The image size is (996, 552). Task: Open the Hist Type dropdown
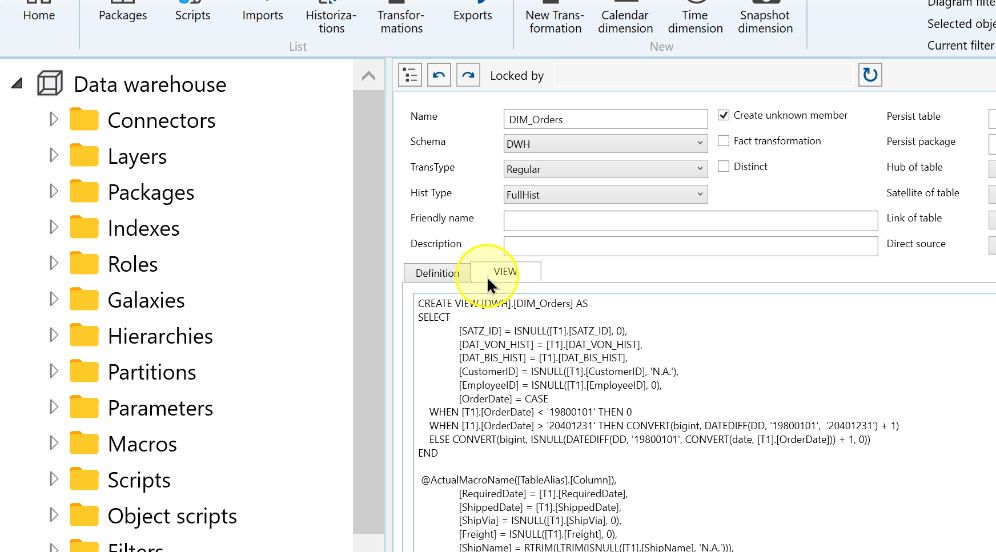(605, 194)
